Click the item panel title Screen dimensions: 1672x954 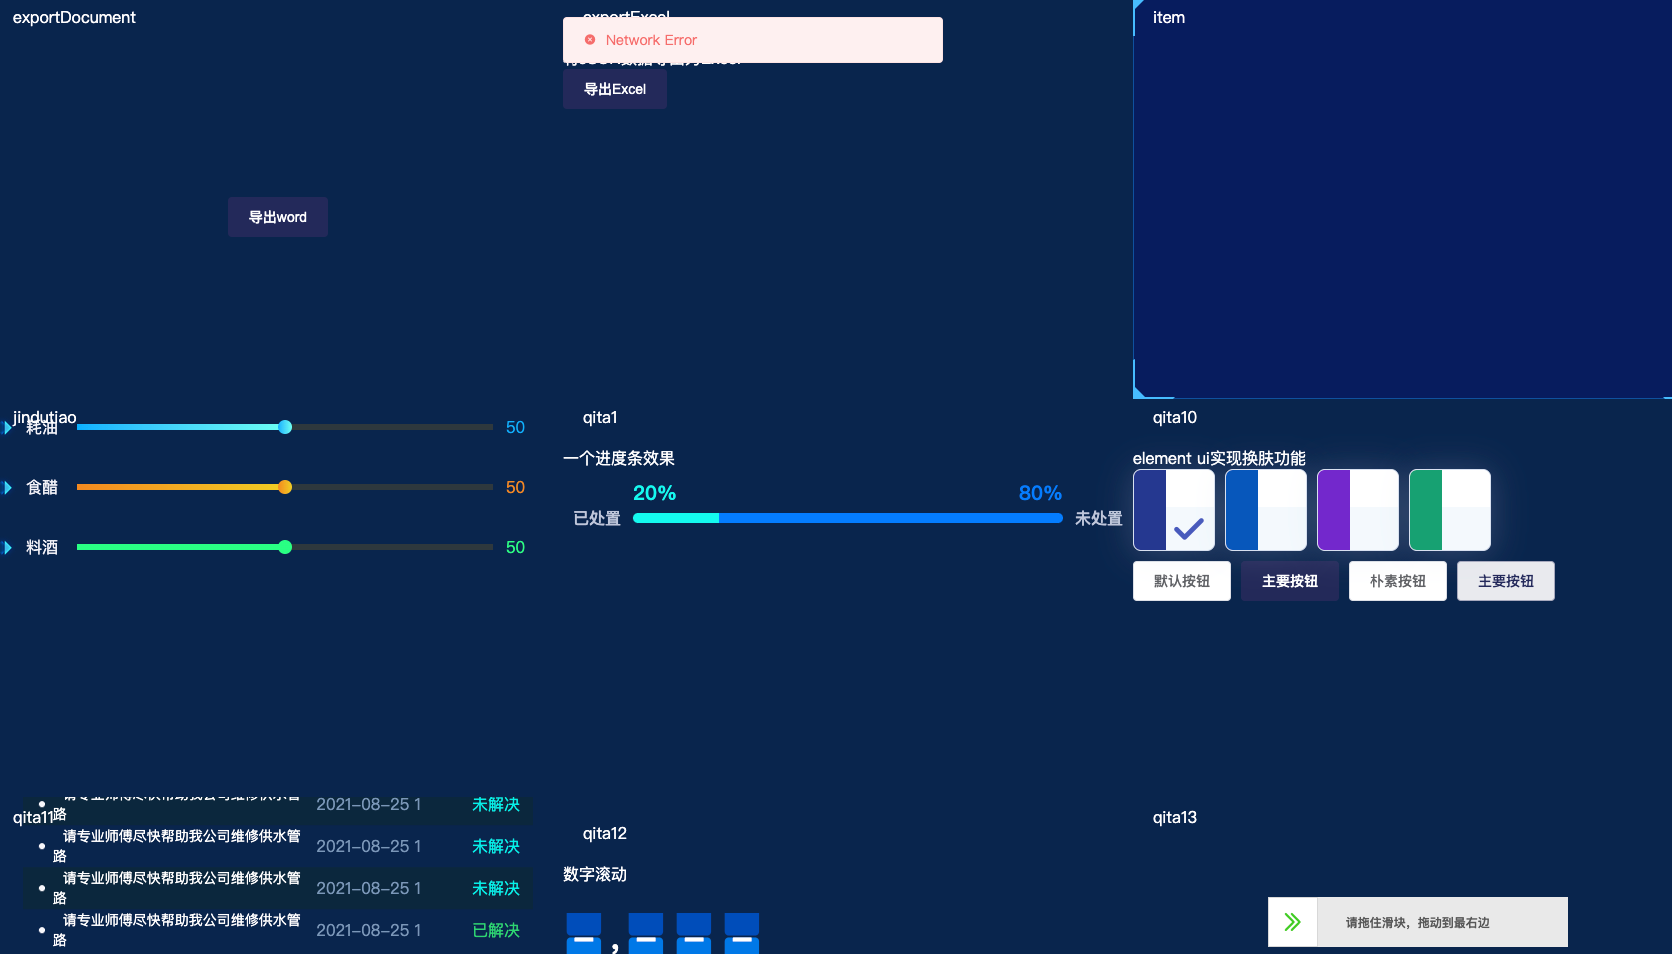[x=1169, y=17]
